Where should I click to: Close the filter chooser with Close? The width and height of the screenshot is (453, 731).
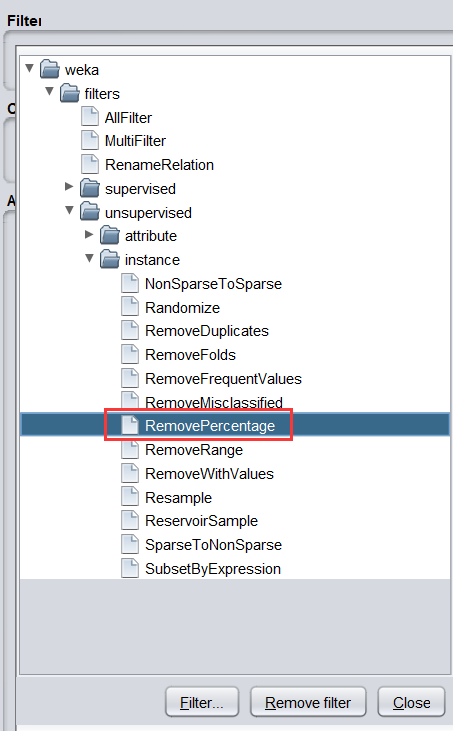[412, 702]
